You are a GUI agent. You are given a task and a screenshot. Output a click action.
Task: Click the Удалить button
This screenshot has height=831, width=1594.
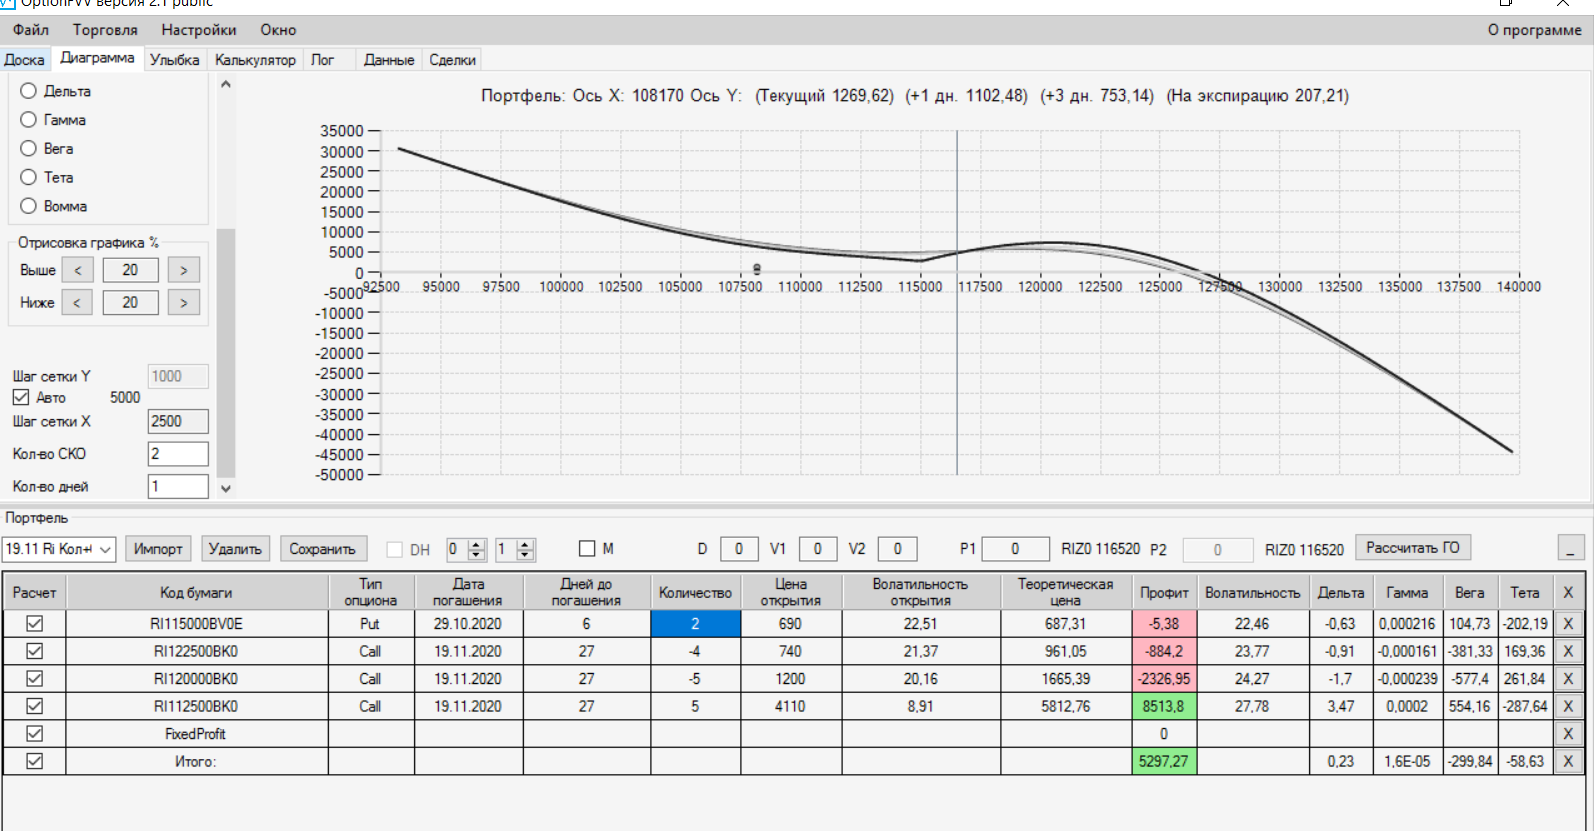pos(235,549)
